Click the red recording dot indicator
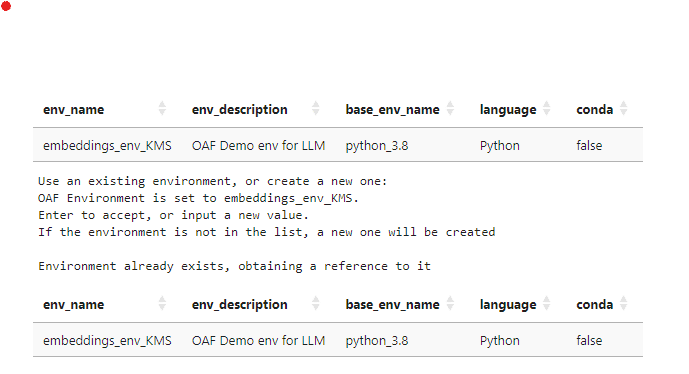Image resolution: width=689 pixels, height=374 pixels. 6,6
